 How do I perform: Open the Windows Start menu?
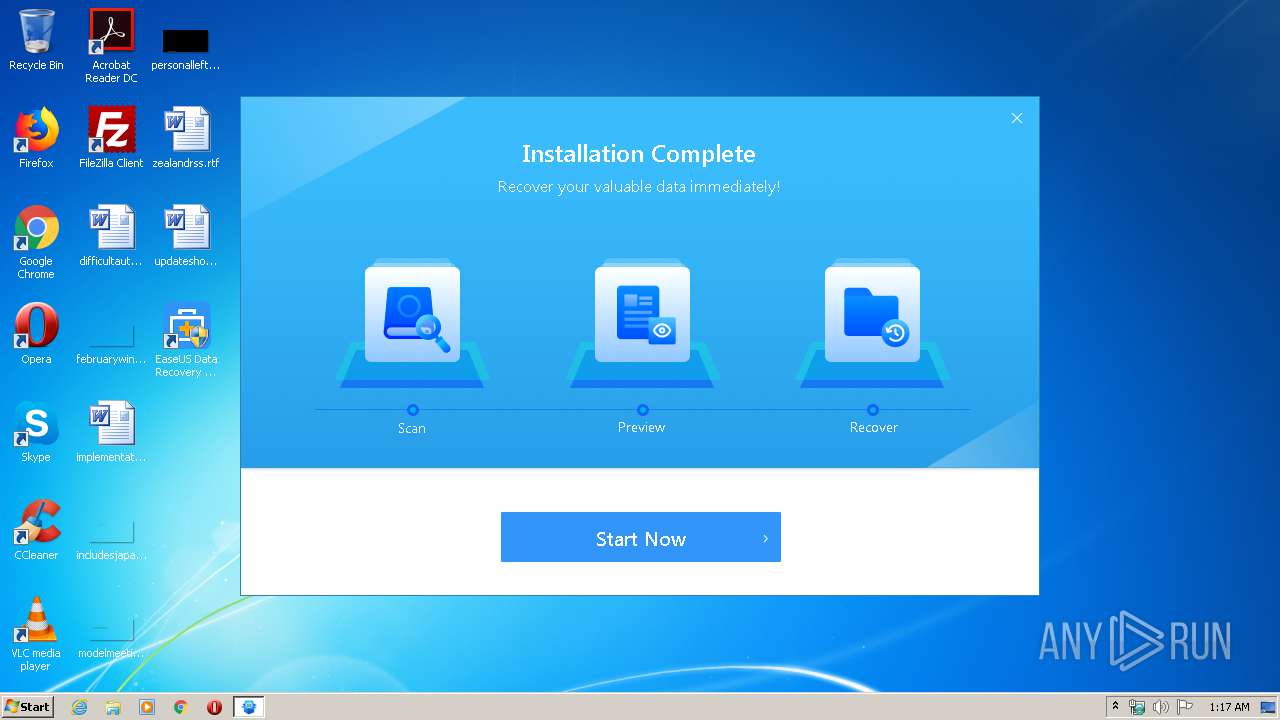27,706
